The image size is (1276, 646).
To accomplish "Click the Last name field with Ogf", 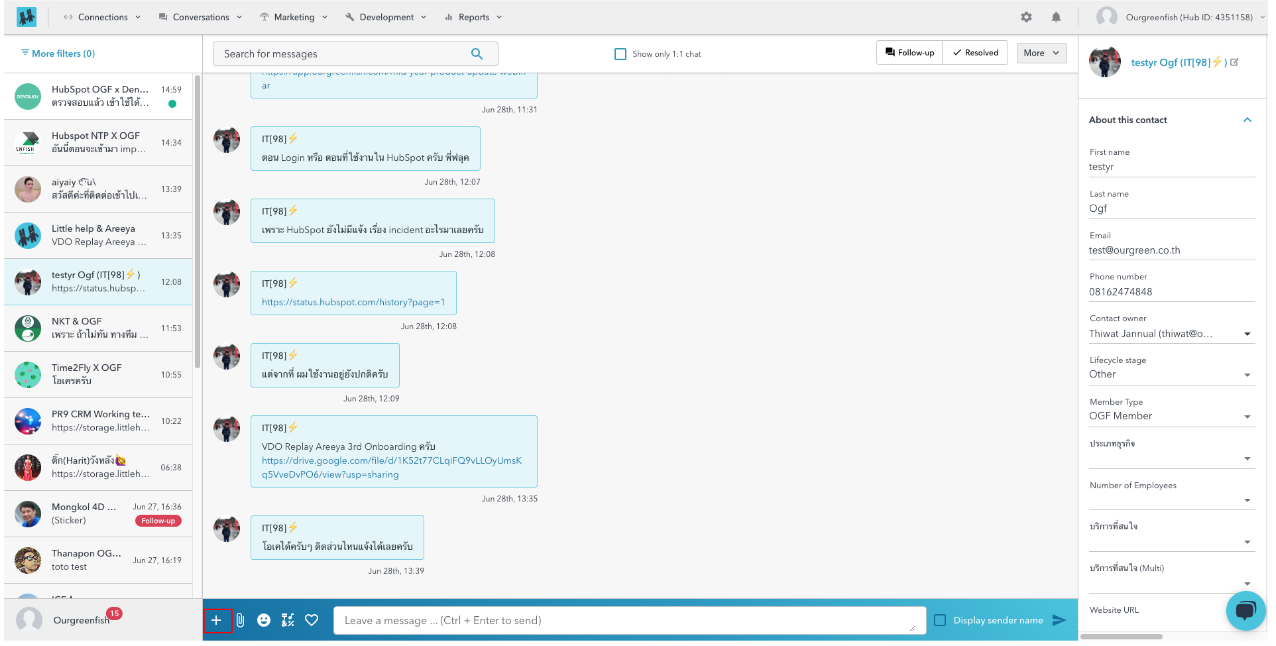I will [x=1171, y=209].
